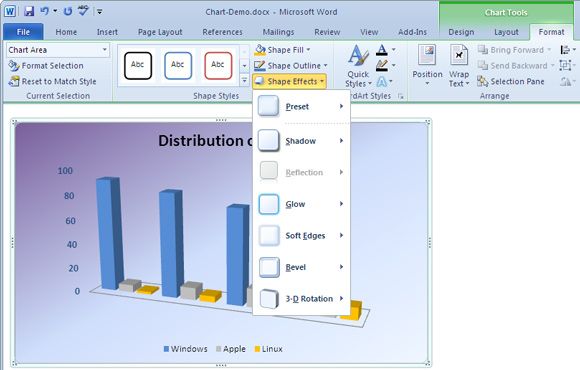Open the Text Outline dropdown arrow

pyautogui.click(x=394, y=65)
